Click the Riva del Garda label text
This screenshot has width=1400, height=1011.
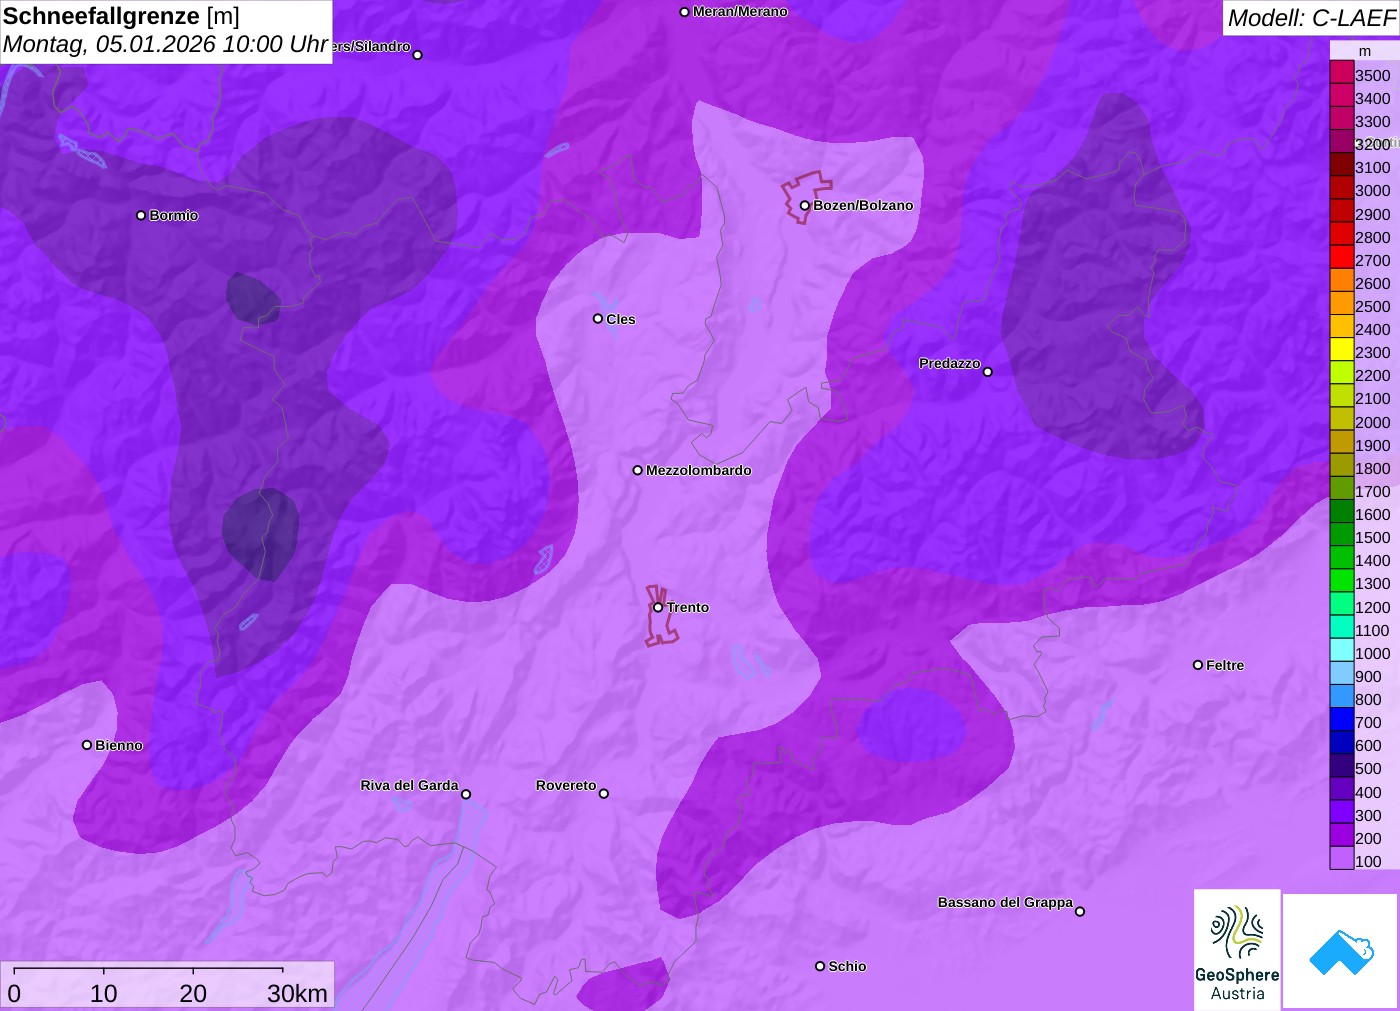click(x=409, y=785)
